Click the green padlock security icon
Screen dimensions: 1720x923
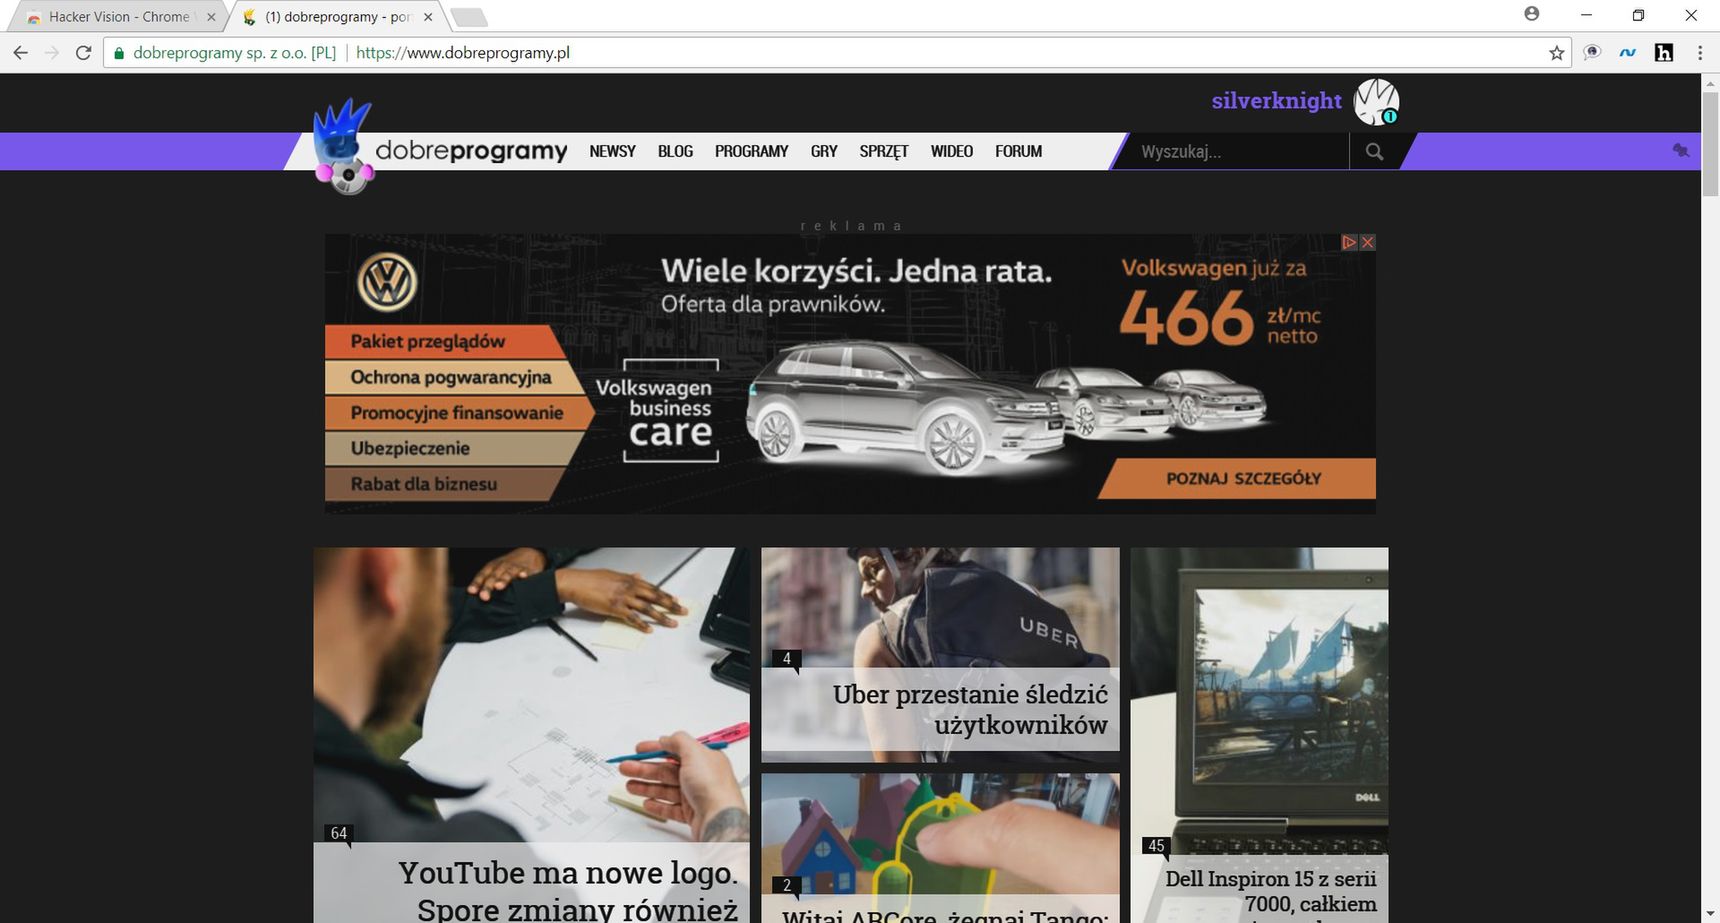coord(119,53)
